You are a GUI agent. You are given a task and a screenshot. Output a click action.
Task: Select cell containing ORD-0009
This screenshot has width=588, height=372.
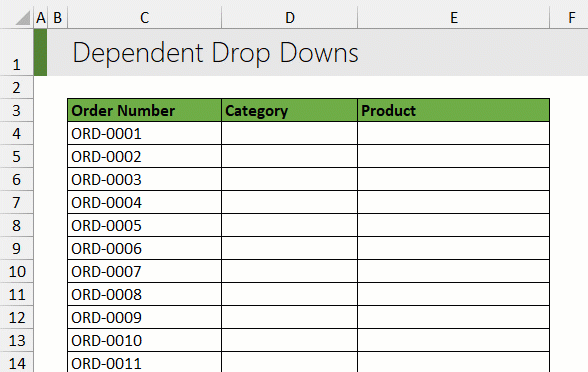click(144, 318)
